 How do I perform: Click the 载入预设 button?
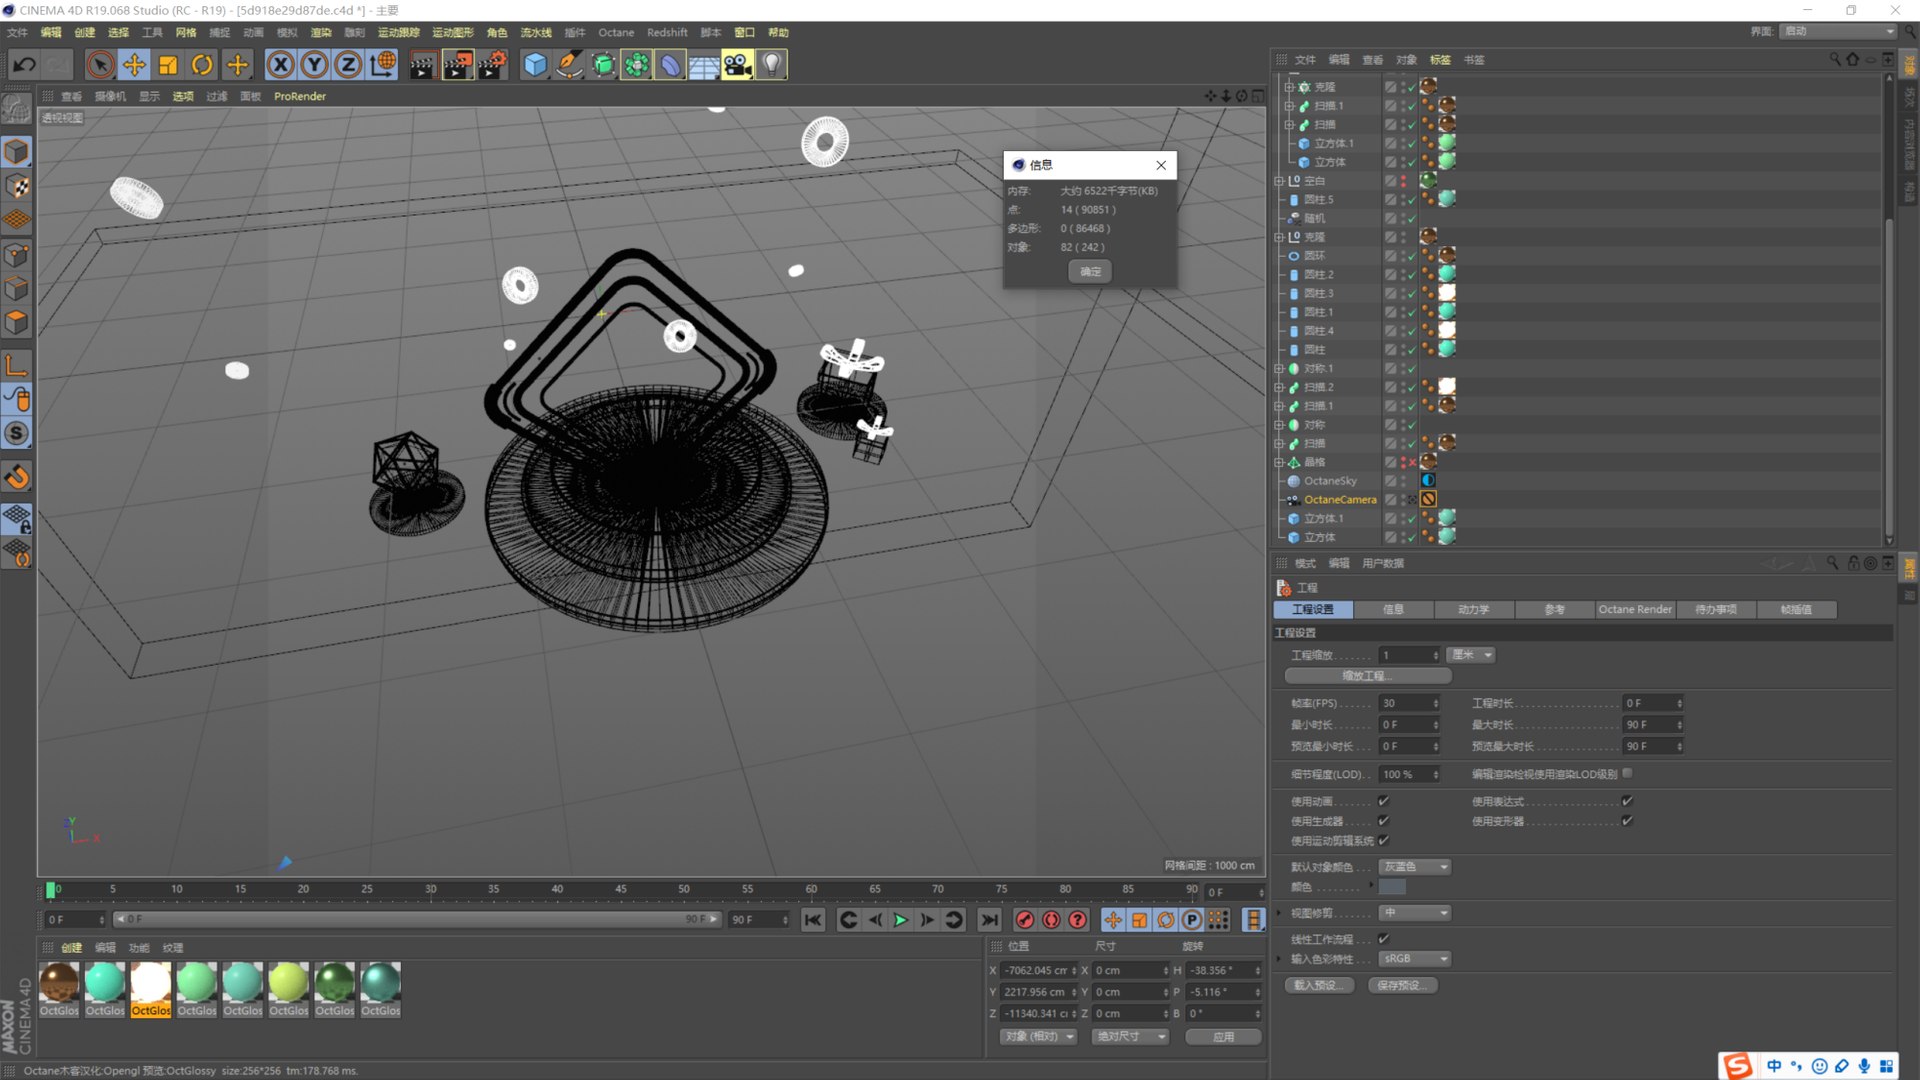pos(1319,986)
